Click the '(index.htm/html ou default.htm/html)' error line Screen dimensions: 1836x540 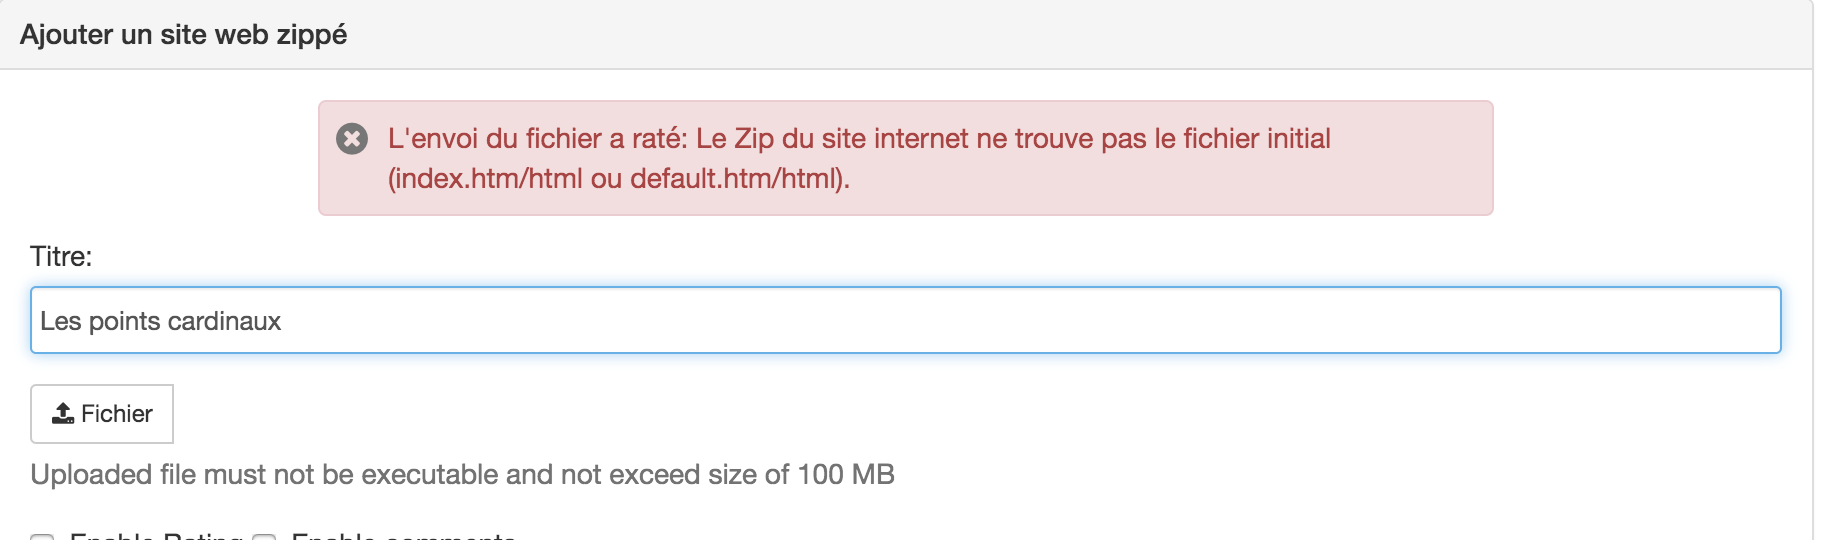point(618,179)
